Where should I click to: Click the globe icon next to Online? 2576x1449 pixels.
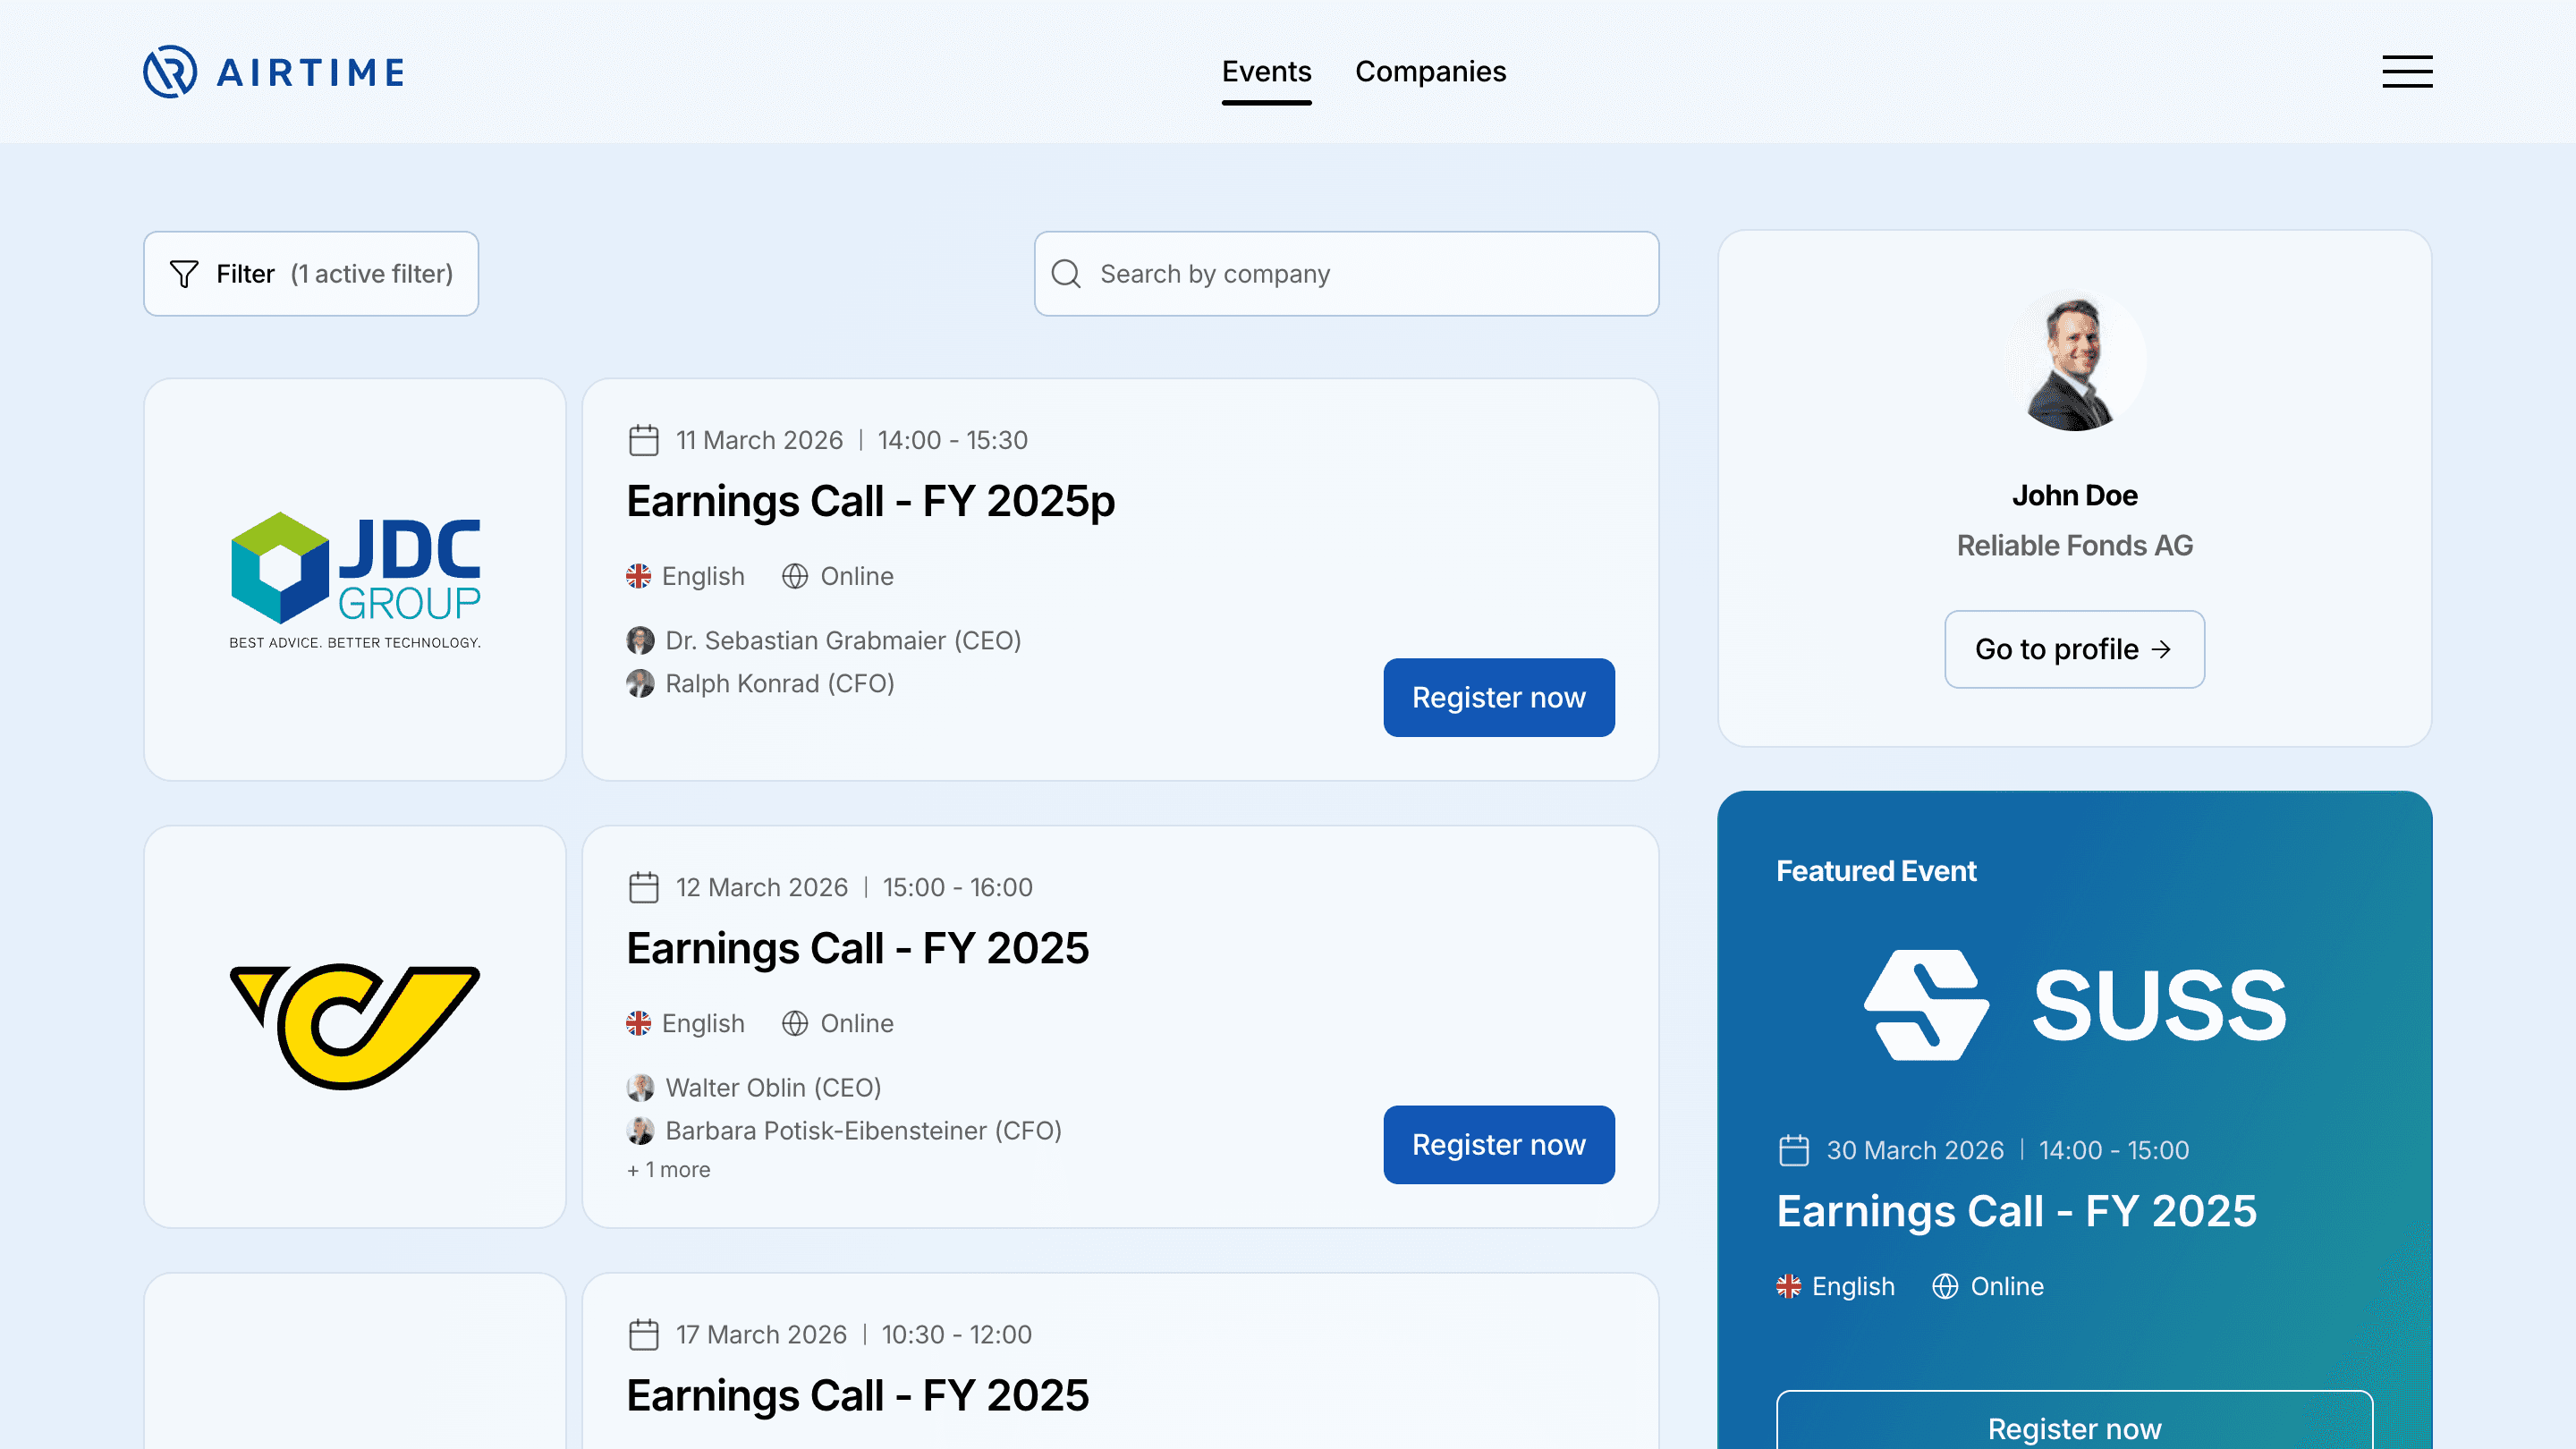point(795,575)
